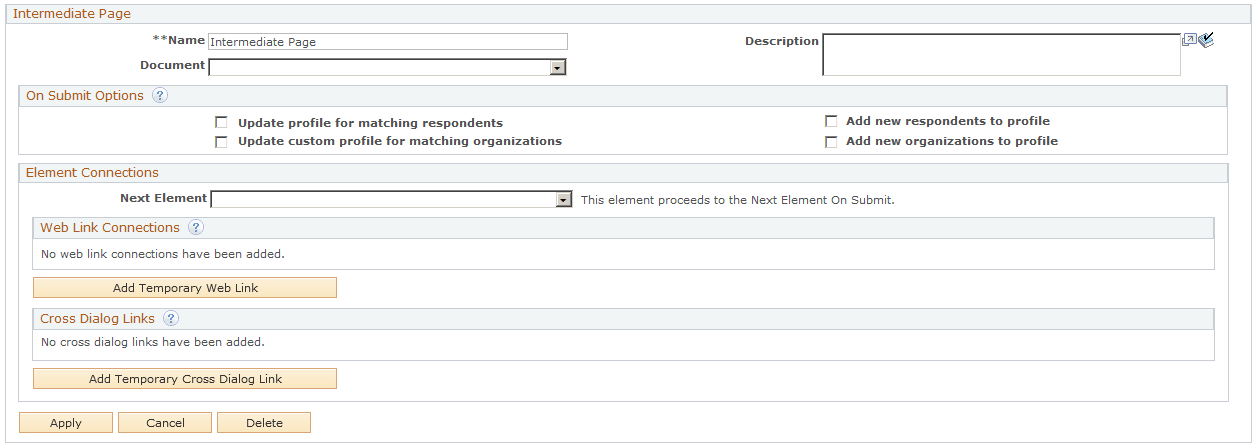Enable Update profile for matching respondents
The height and width of the screenshot is (448, 1257).
pyautogui.click(x=221, y=123)
